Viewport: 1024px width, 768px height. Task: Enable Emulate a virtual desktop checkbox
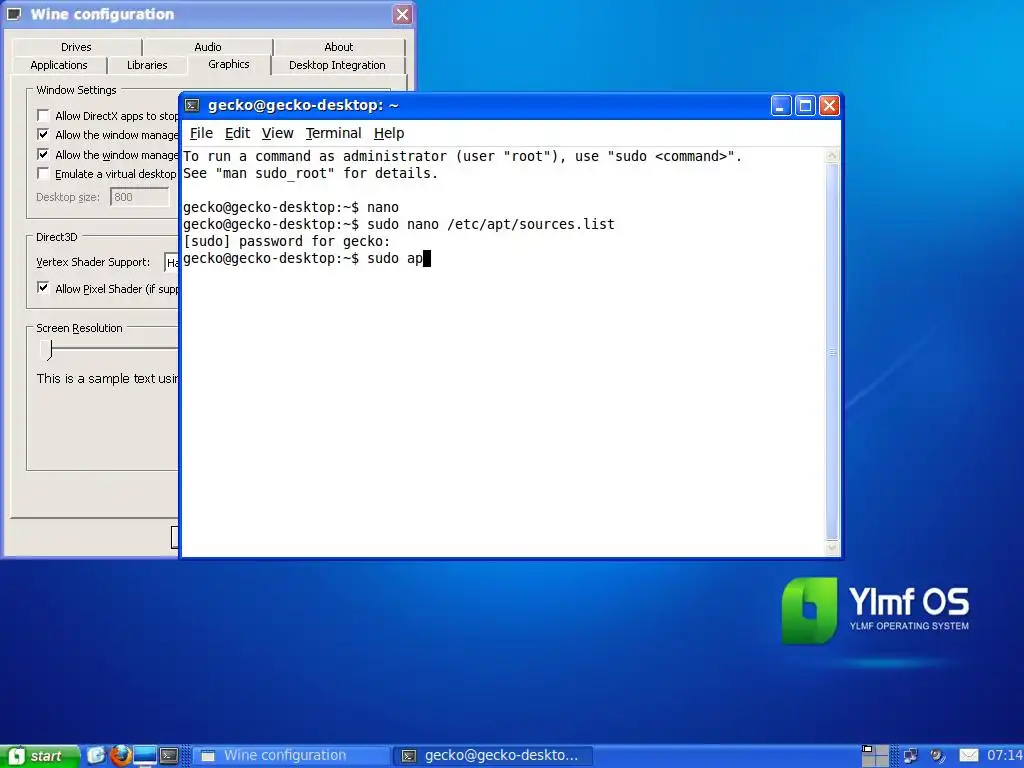coord(43,174)
